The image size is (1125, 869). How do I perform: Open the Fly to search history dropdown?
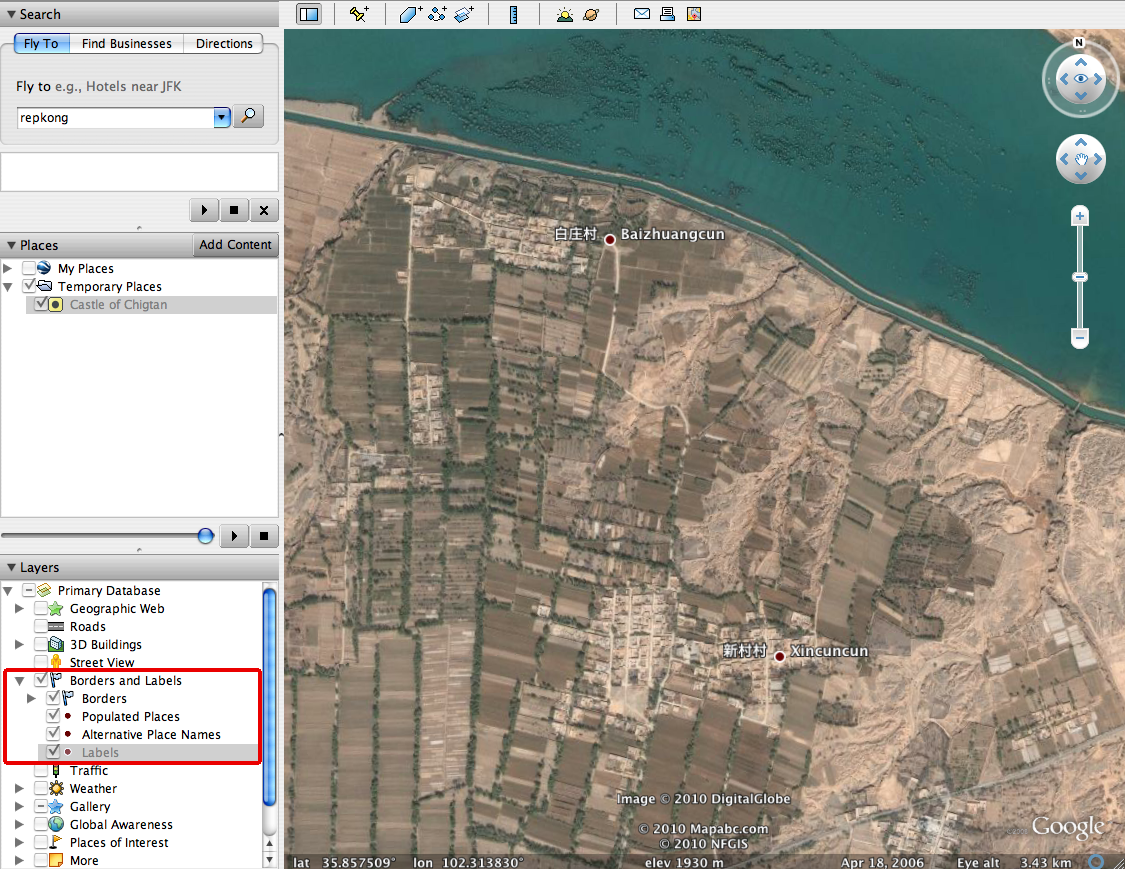pos(221,117)
